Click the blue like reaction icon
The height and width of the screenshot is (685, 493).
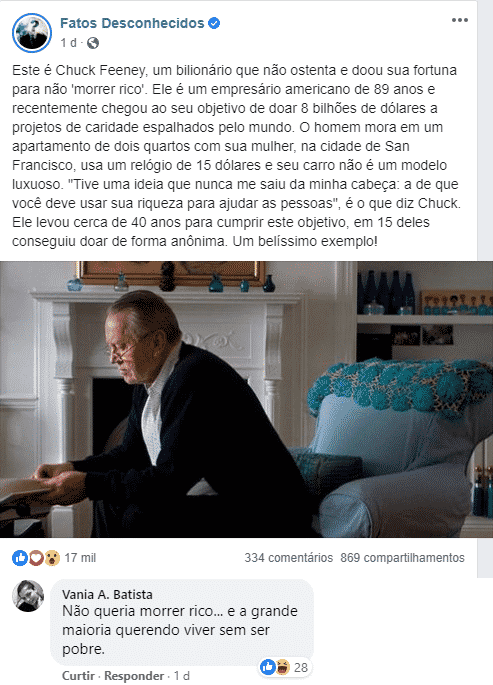coord(20,558)
